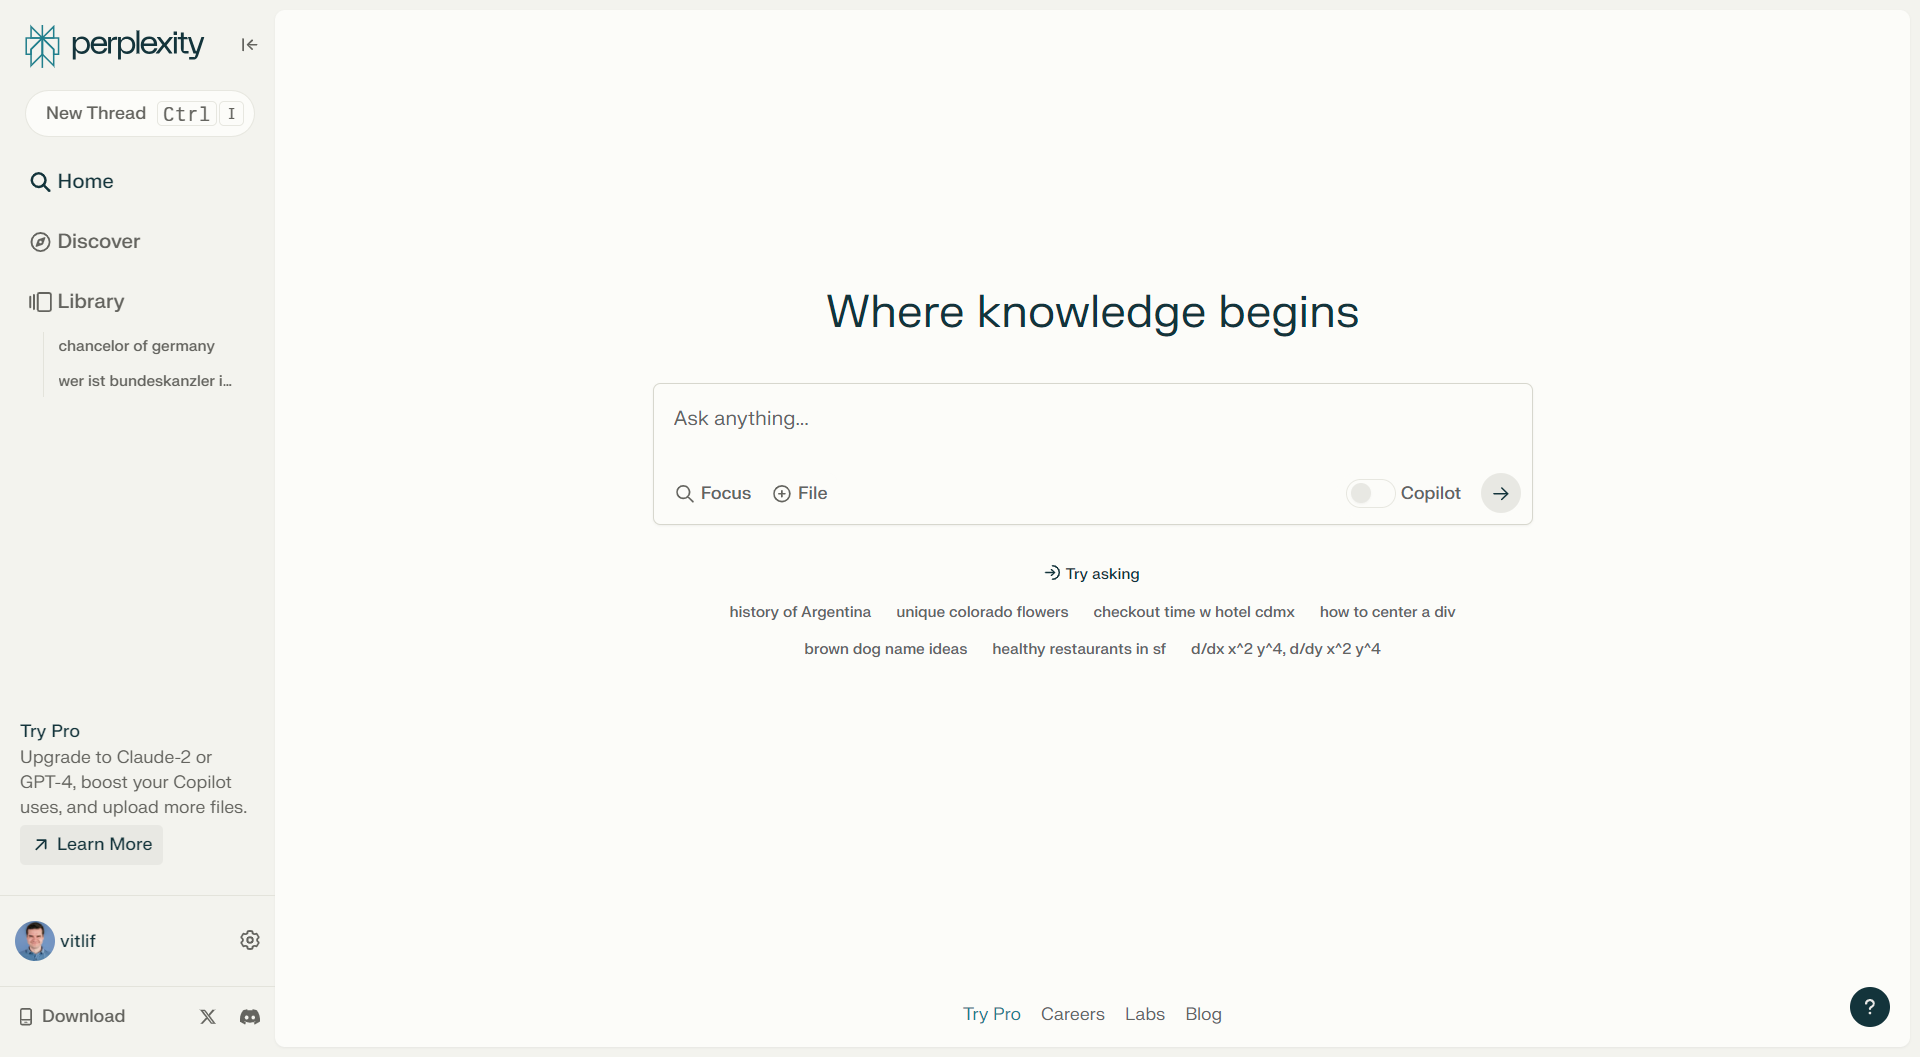The image size is (1920, 1057).
Task: Click the Ask anything input field
Action: [1090, 419]
